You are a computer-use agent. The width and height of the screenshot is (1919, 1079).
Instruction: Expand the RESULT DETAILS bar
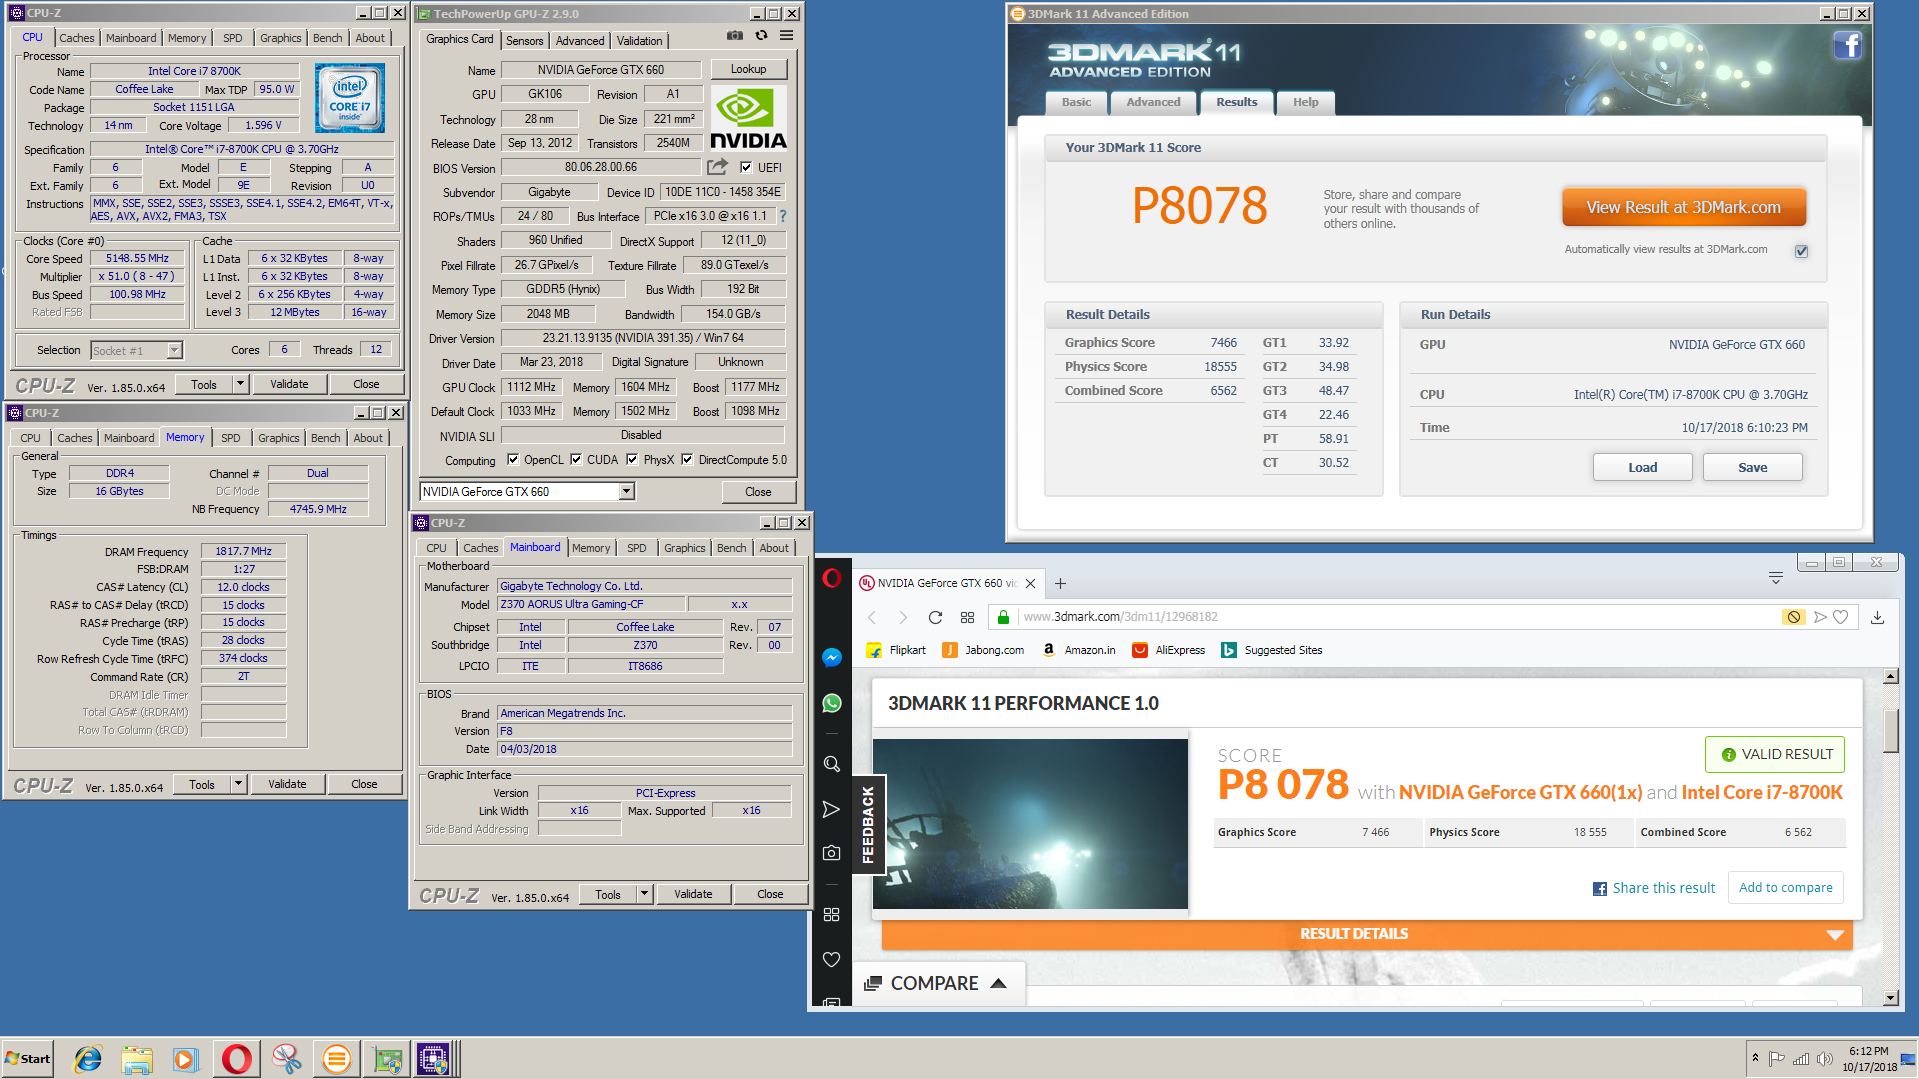click(1367, 934)
